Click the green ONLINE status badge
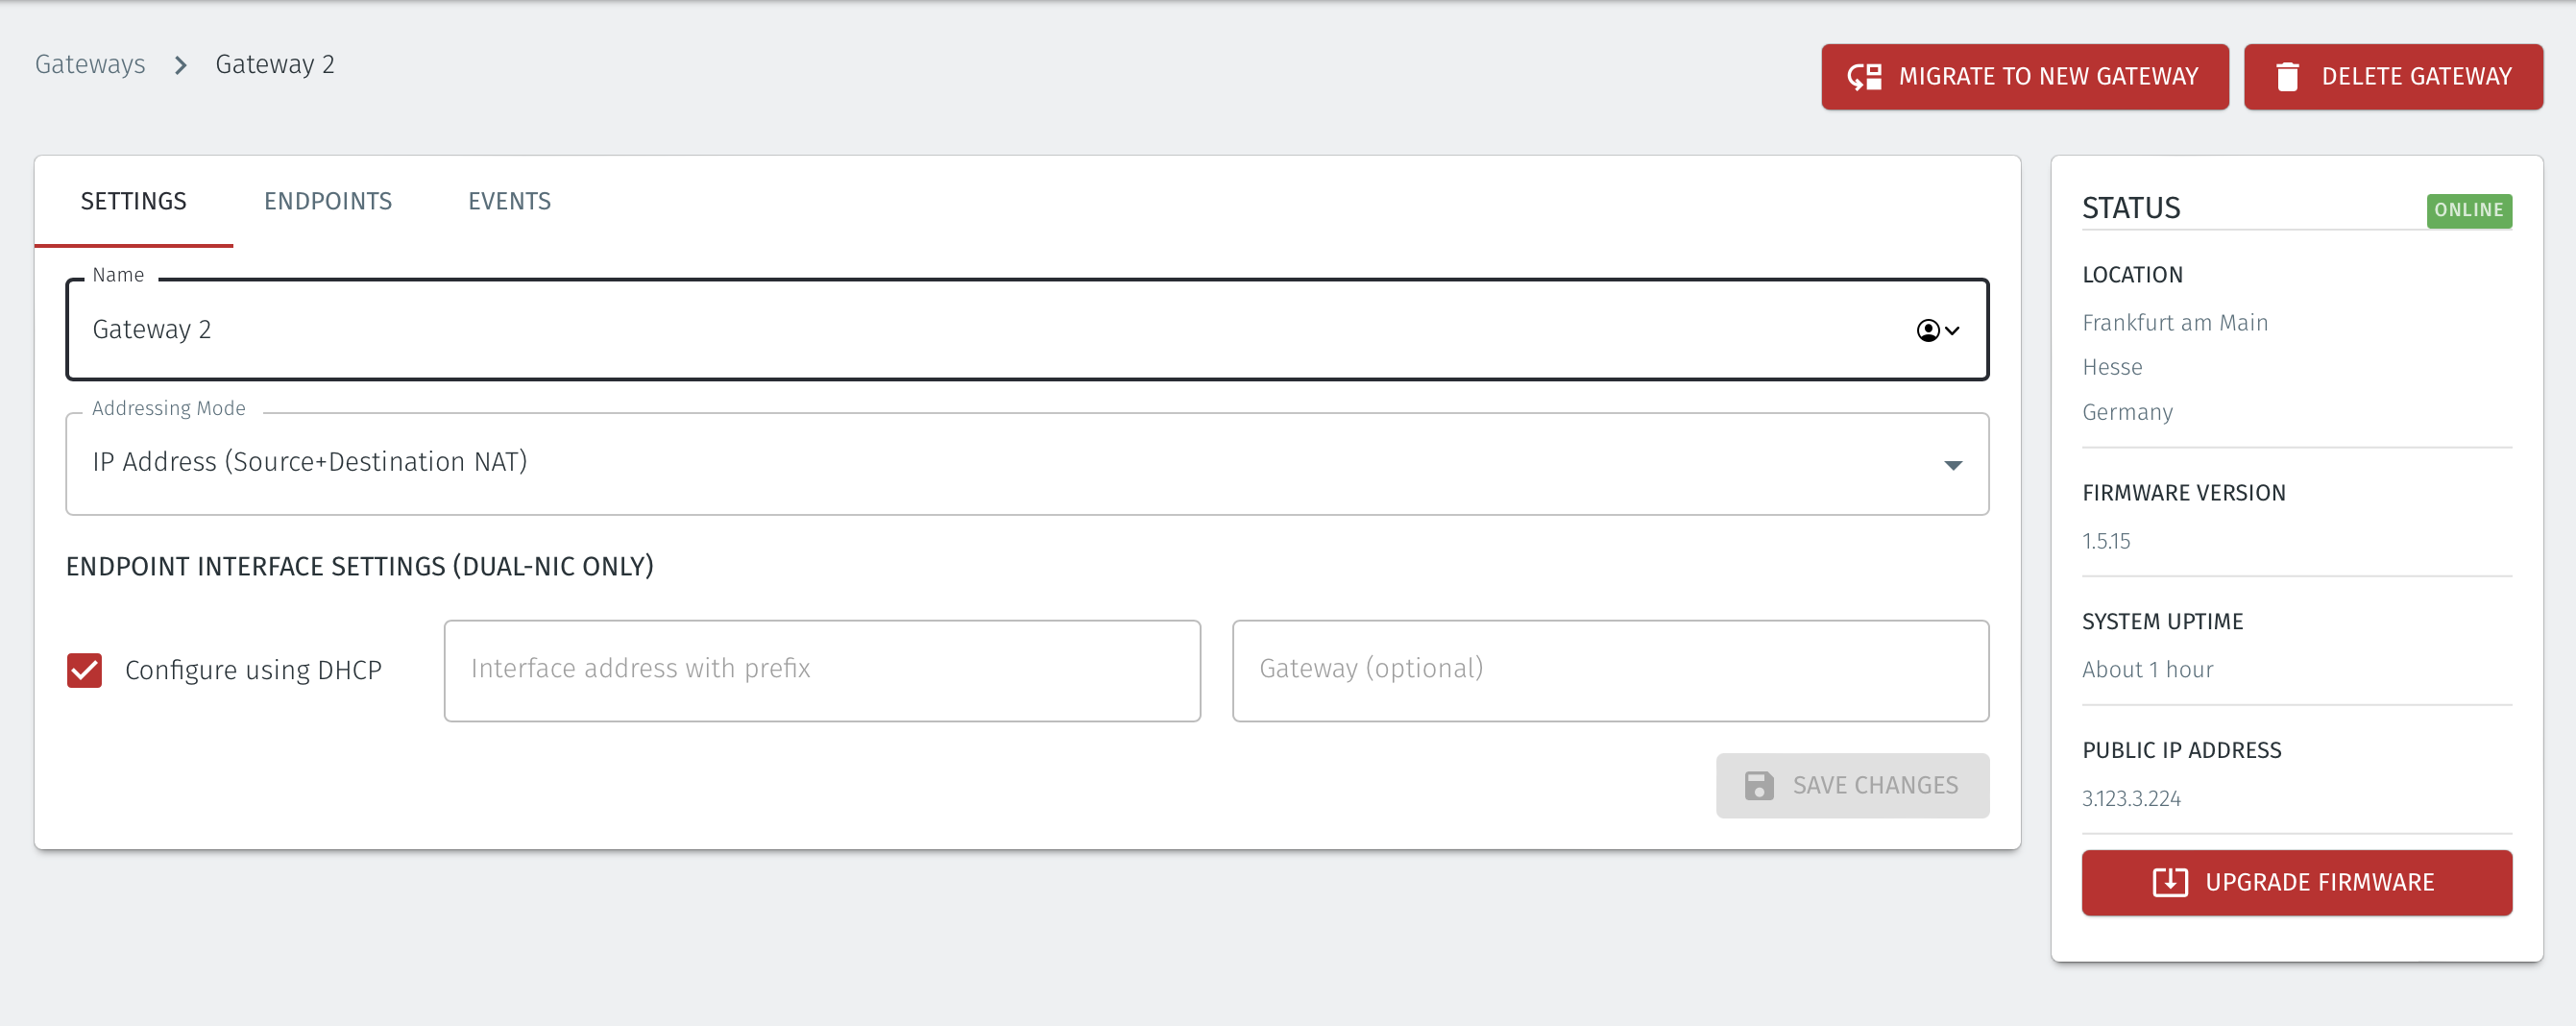2576x1026 pixels. [2469, 210]
